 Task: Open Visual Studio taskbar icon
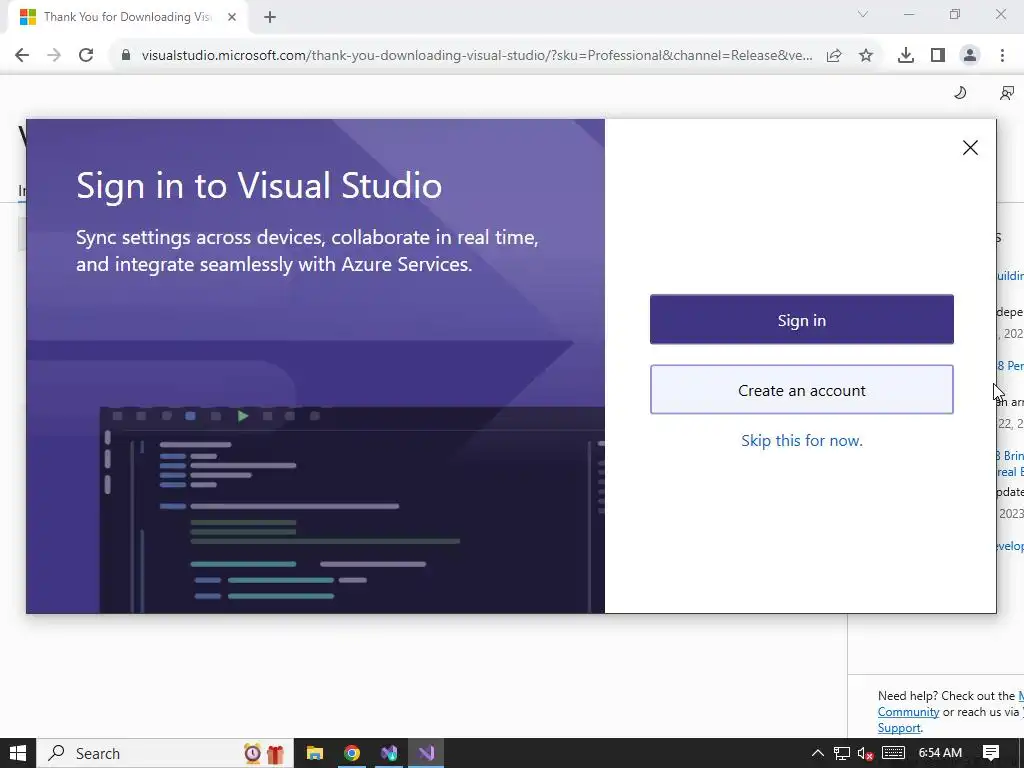point(426,753)
